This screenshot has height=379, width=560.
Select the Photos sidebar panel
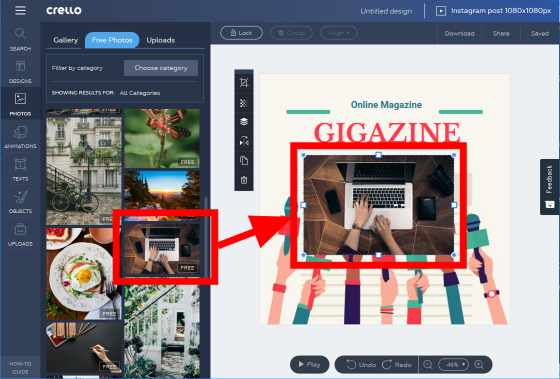(x=20, y=104)
